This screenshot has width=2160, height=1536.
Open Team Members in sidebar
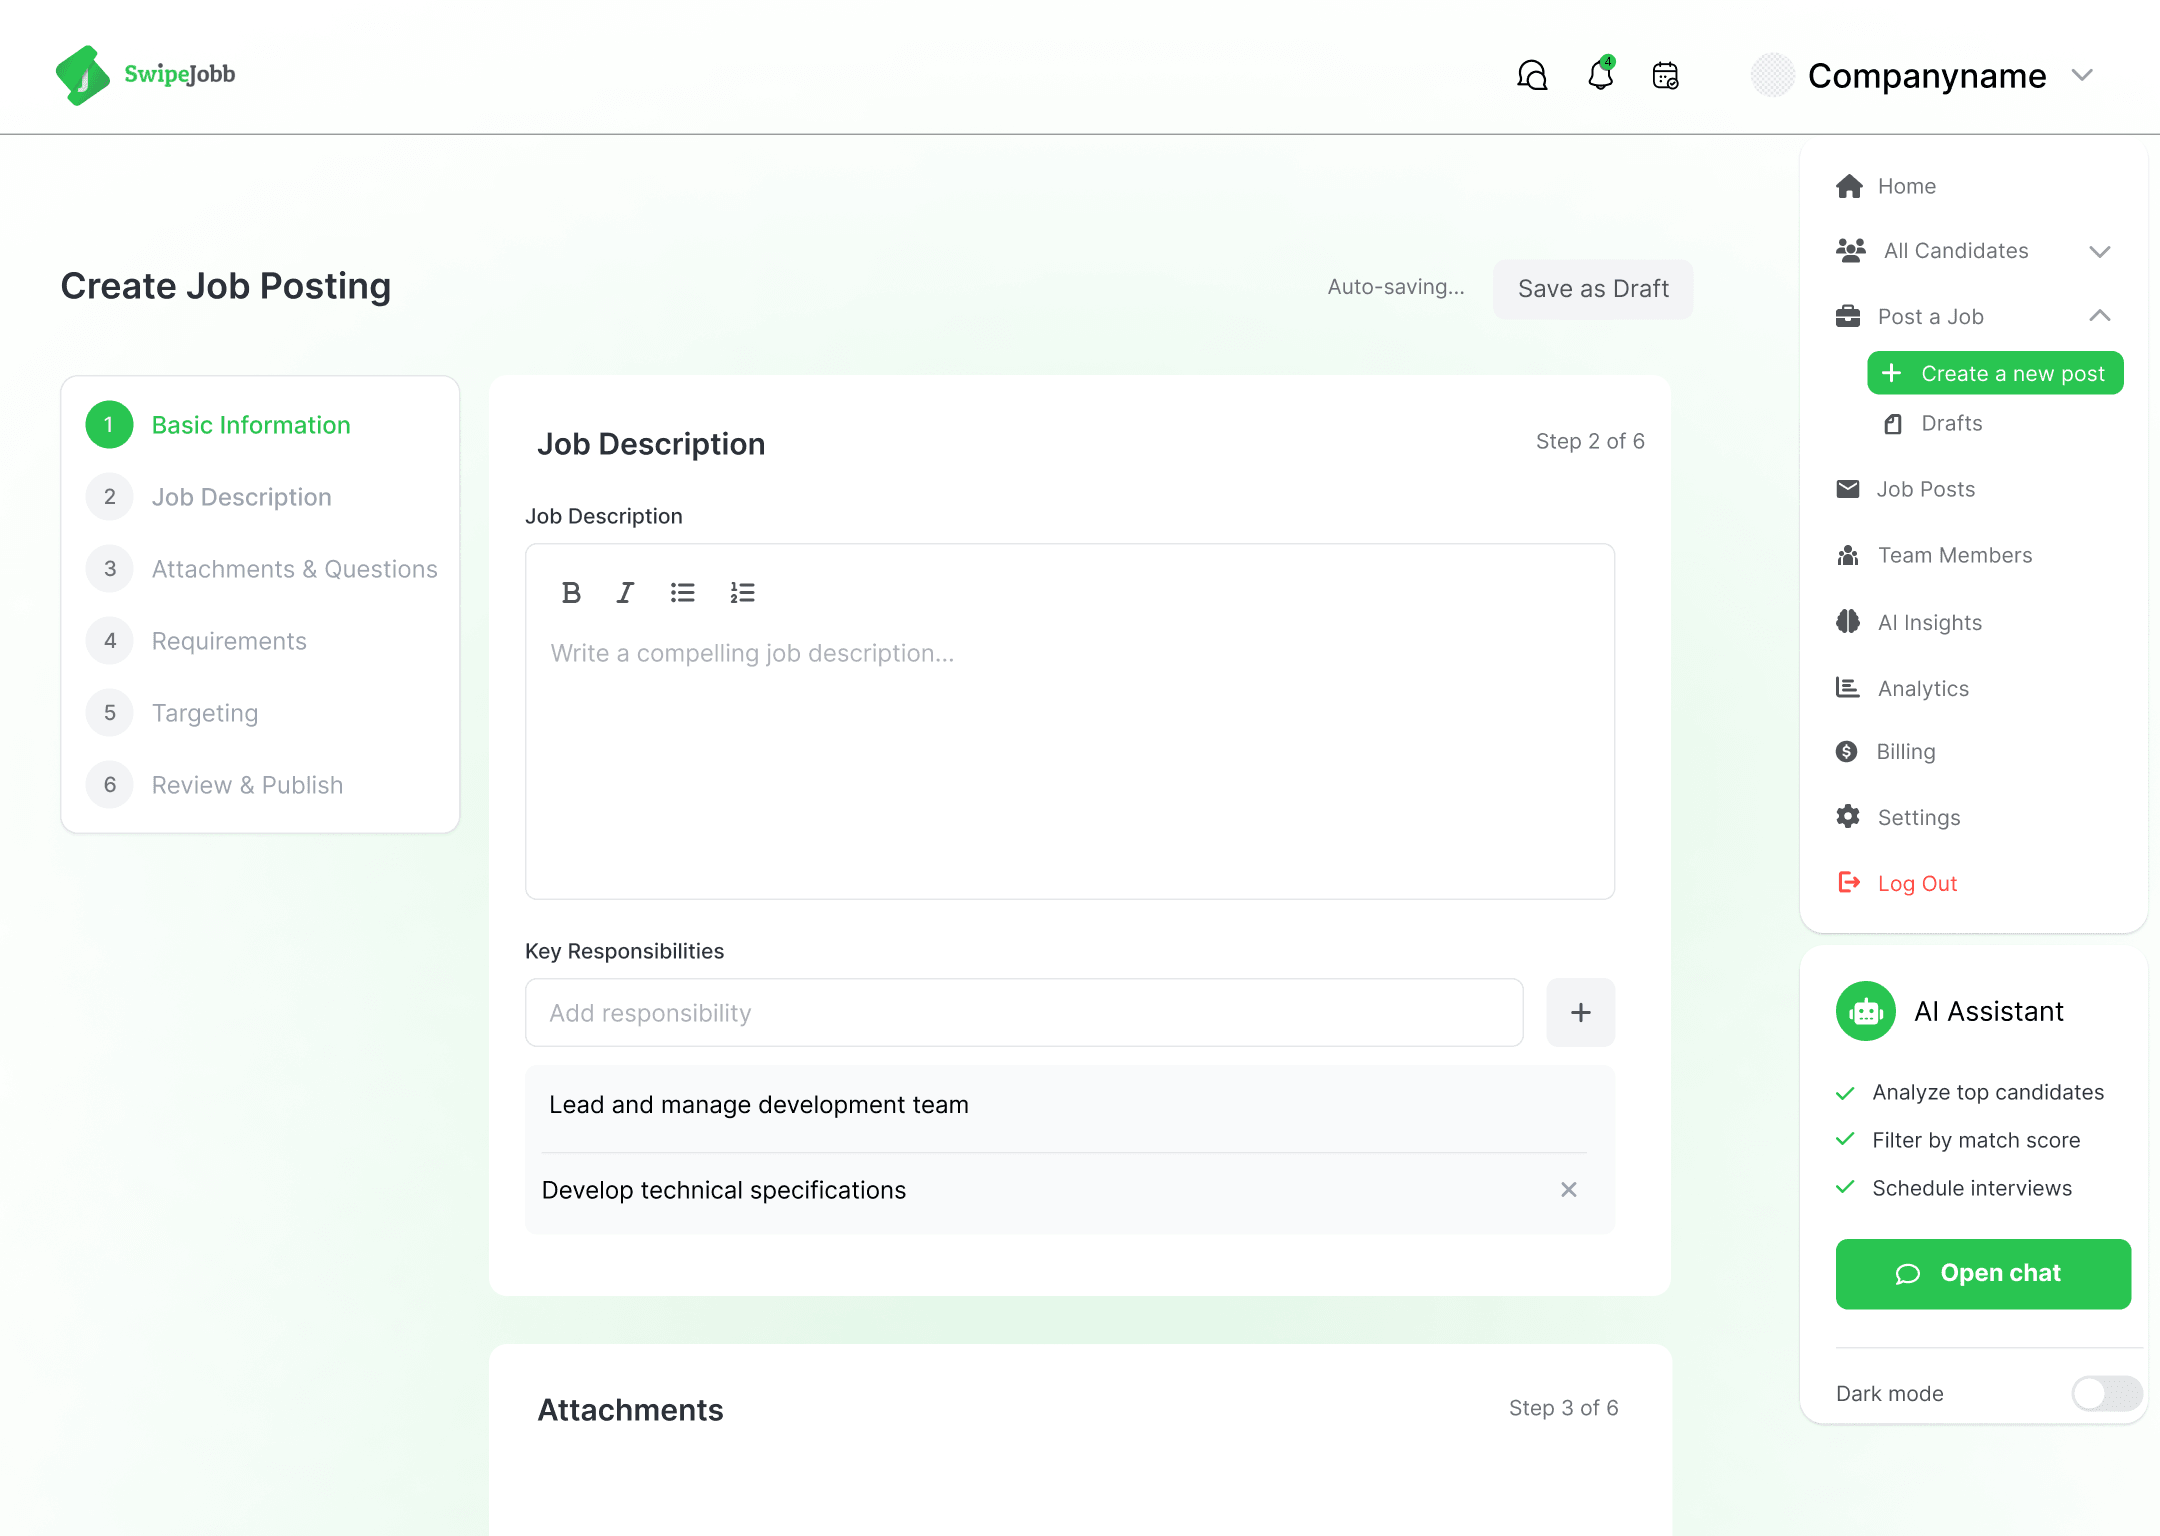pyautogui.click(x=1955, y=555)
